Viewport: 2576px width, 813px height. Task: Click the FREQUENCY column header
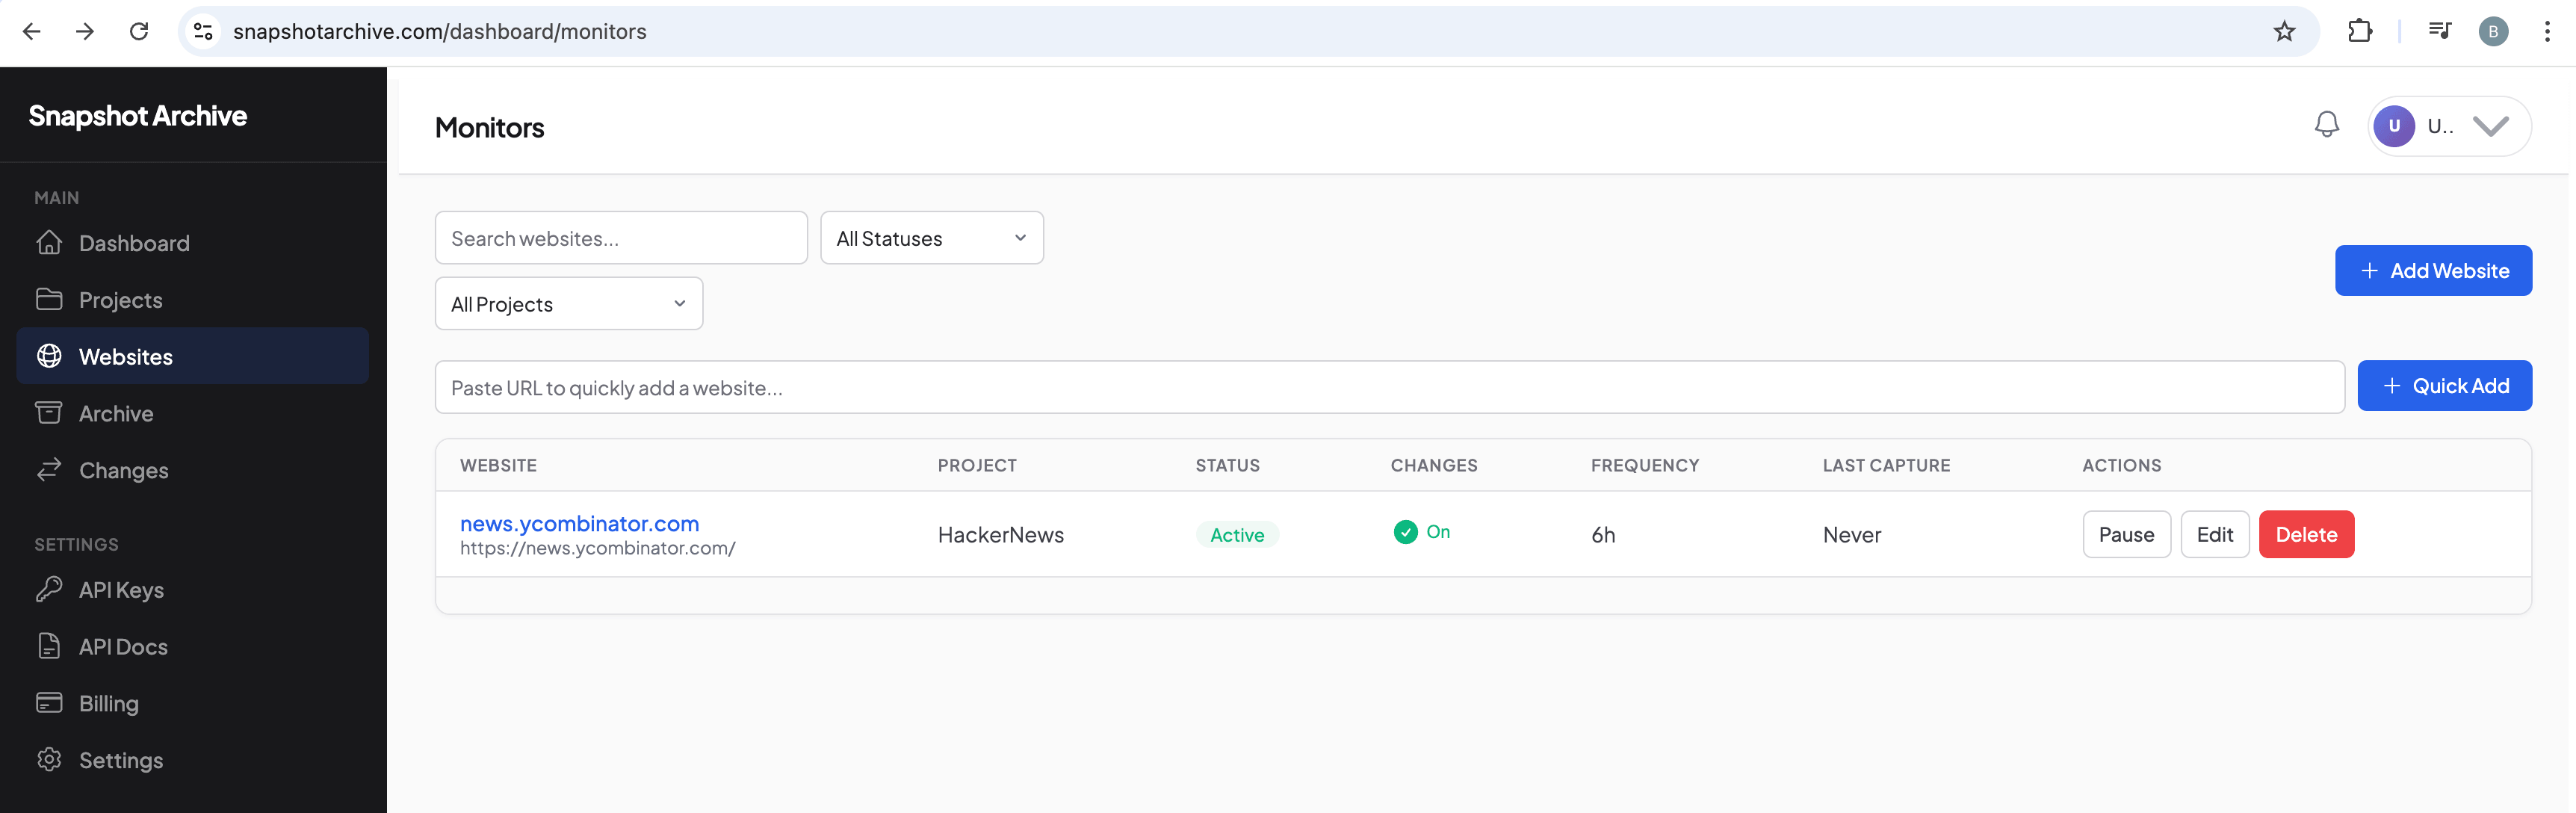(1645, 465)
